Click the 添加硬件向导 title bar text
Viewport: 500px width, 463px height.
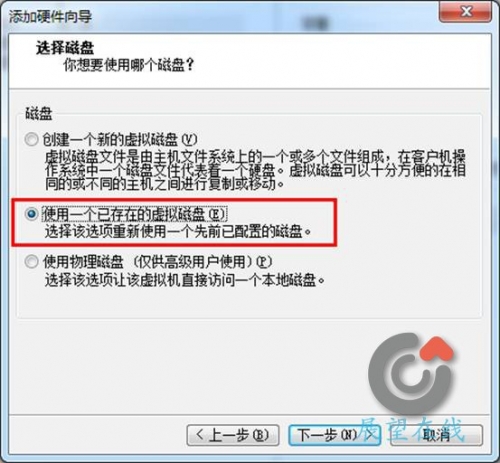click(50, 16)
